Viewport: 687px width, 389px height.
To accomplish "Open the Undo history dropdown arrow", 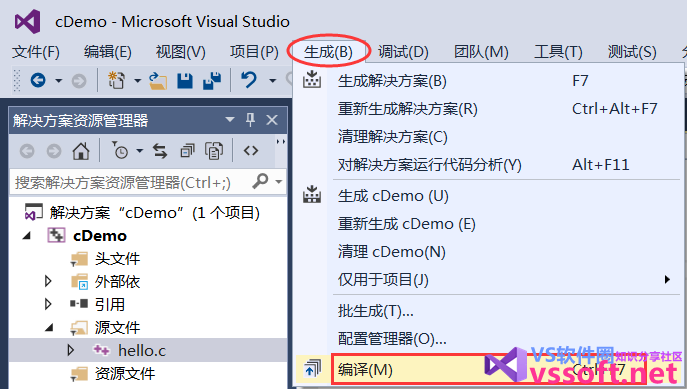I will (272, 81).
